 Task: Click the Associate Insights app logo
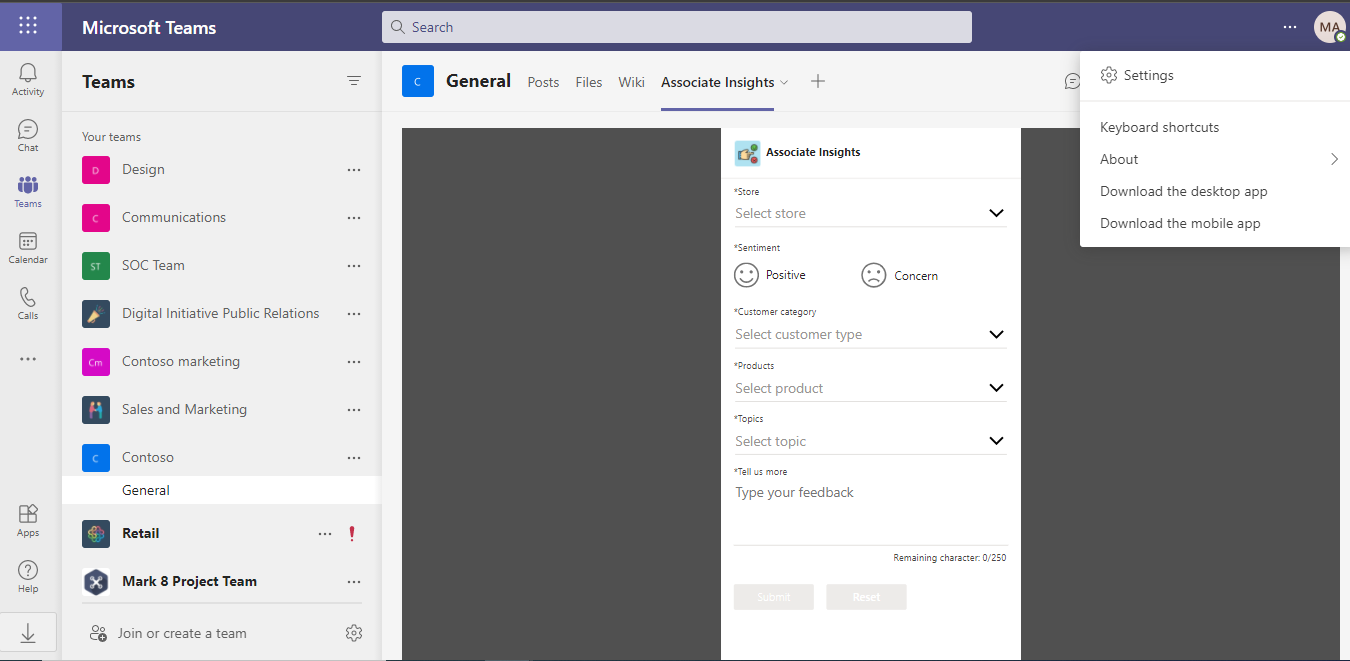pyautogui.click(x=747, y=153)
